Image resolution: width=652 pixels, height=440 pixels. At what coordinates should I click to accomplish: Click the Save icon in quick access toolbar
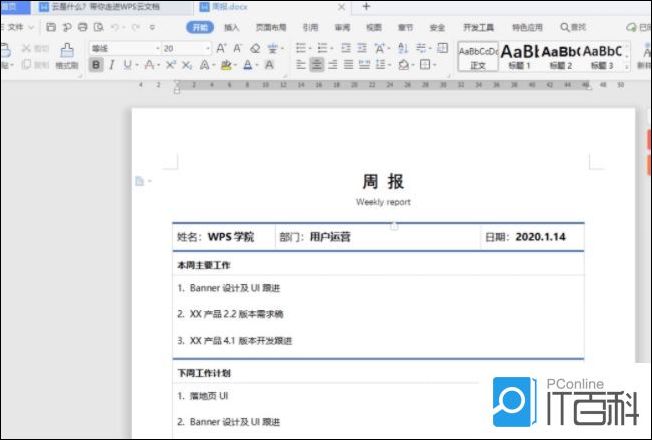tap(52, 27)
